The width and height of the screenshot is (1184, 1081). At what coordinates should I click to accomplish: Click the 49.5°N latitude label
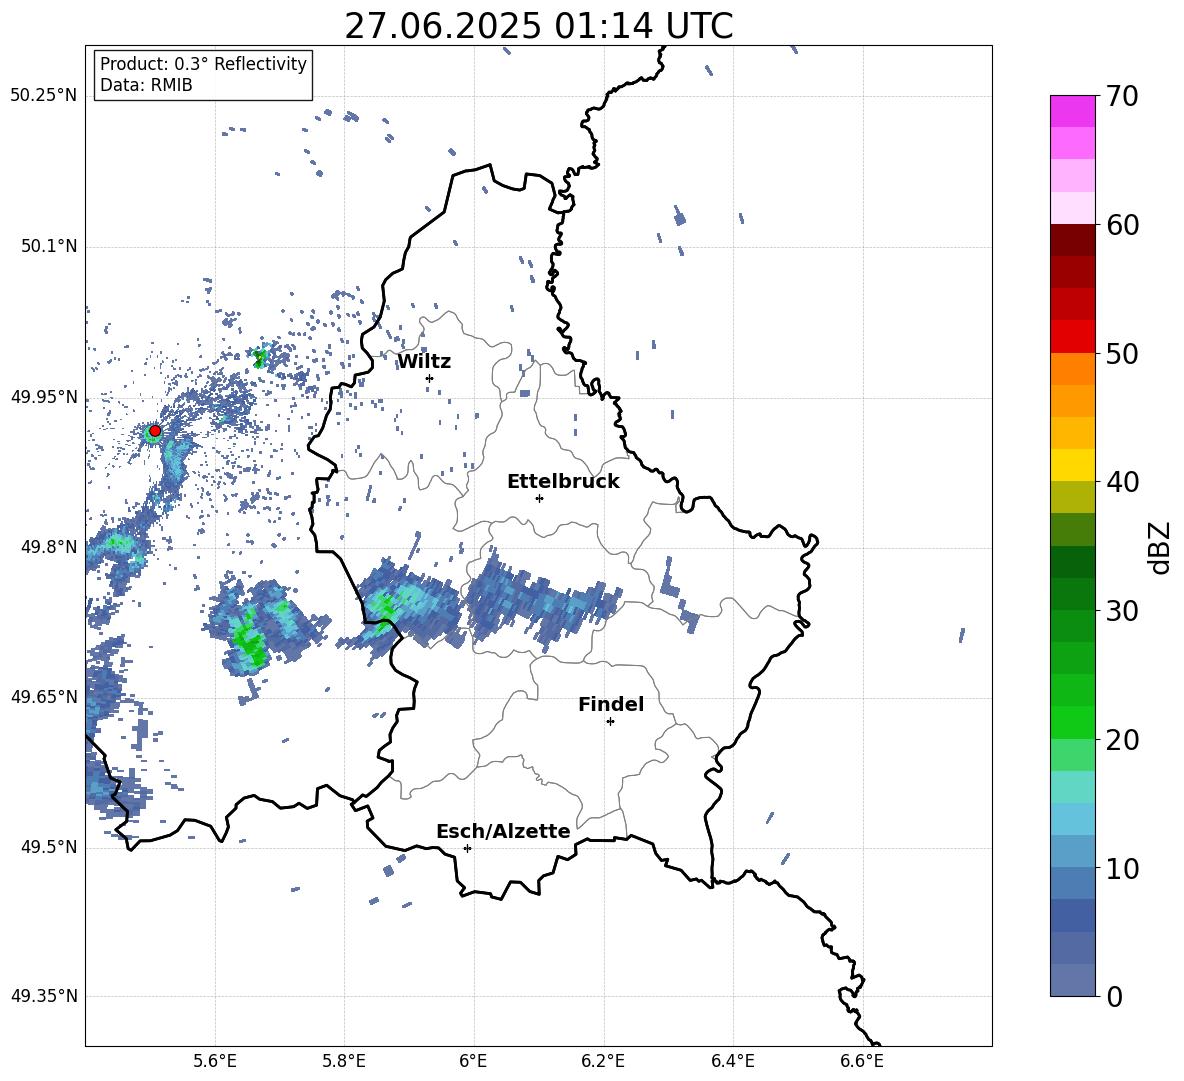point(49,847)
